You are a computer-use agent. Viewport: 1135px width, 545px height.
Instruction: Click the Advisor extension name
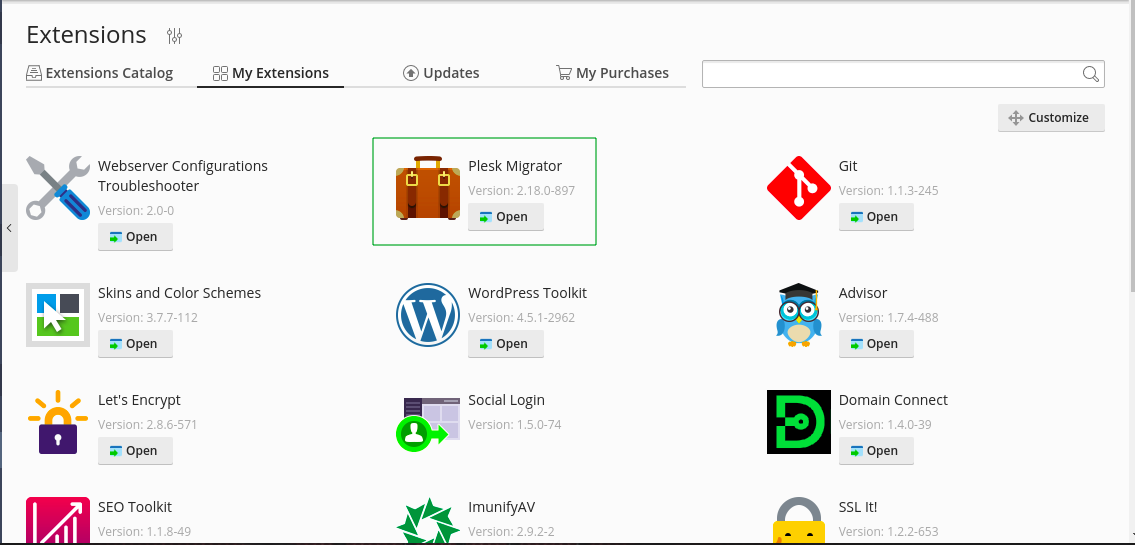pyautogui.click(x=863, y=293)
